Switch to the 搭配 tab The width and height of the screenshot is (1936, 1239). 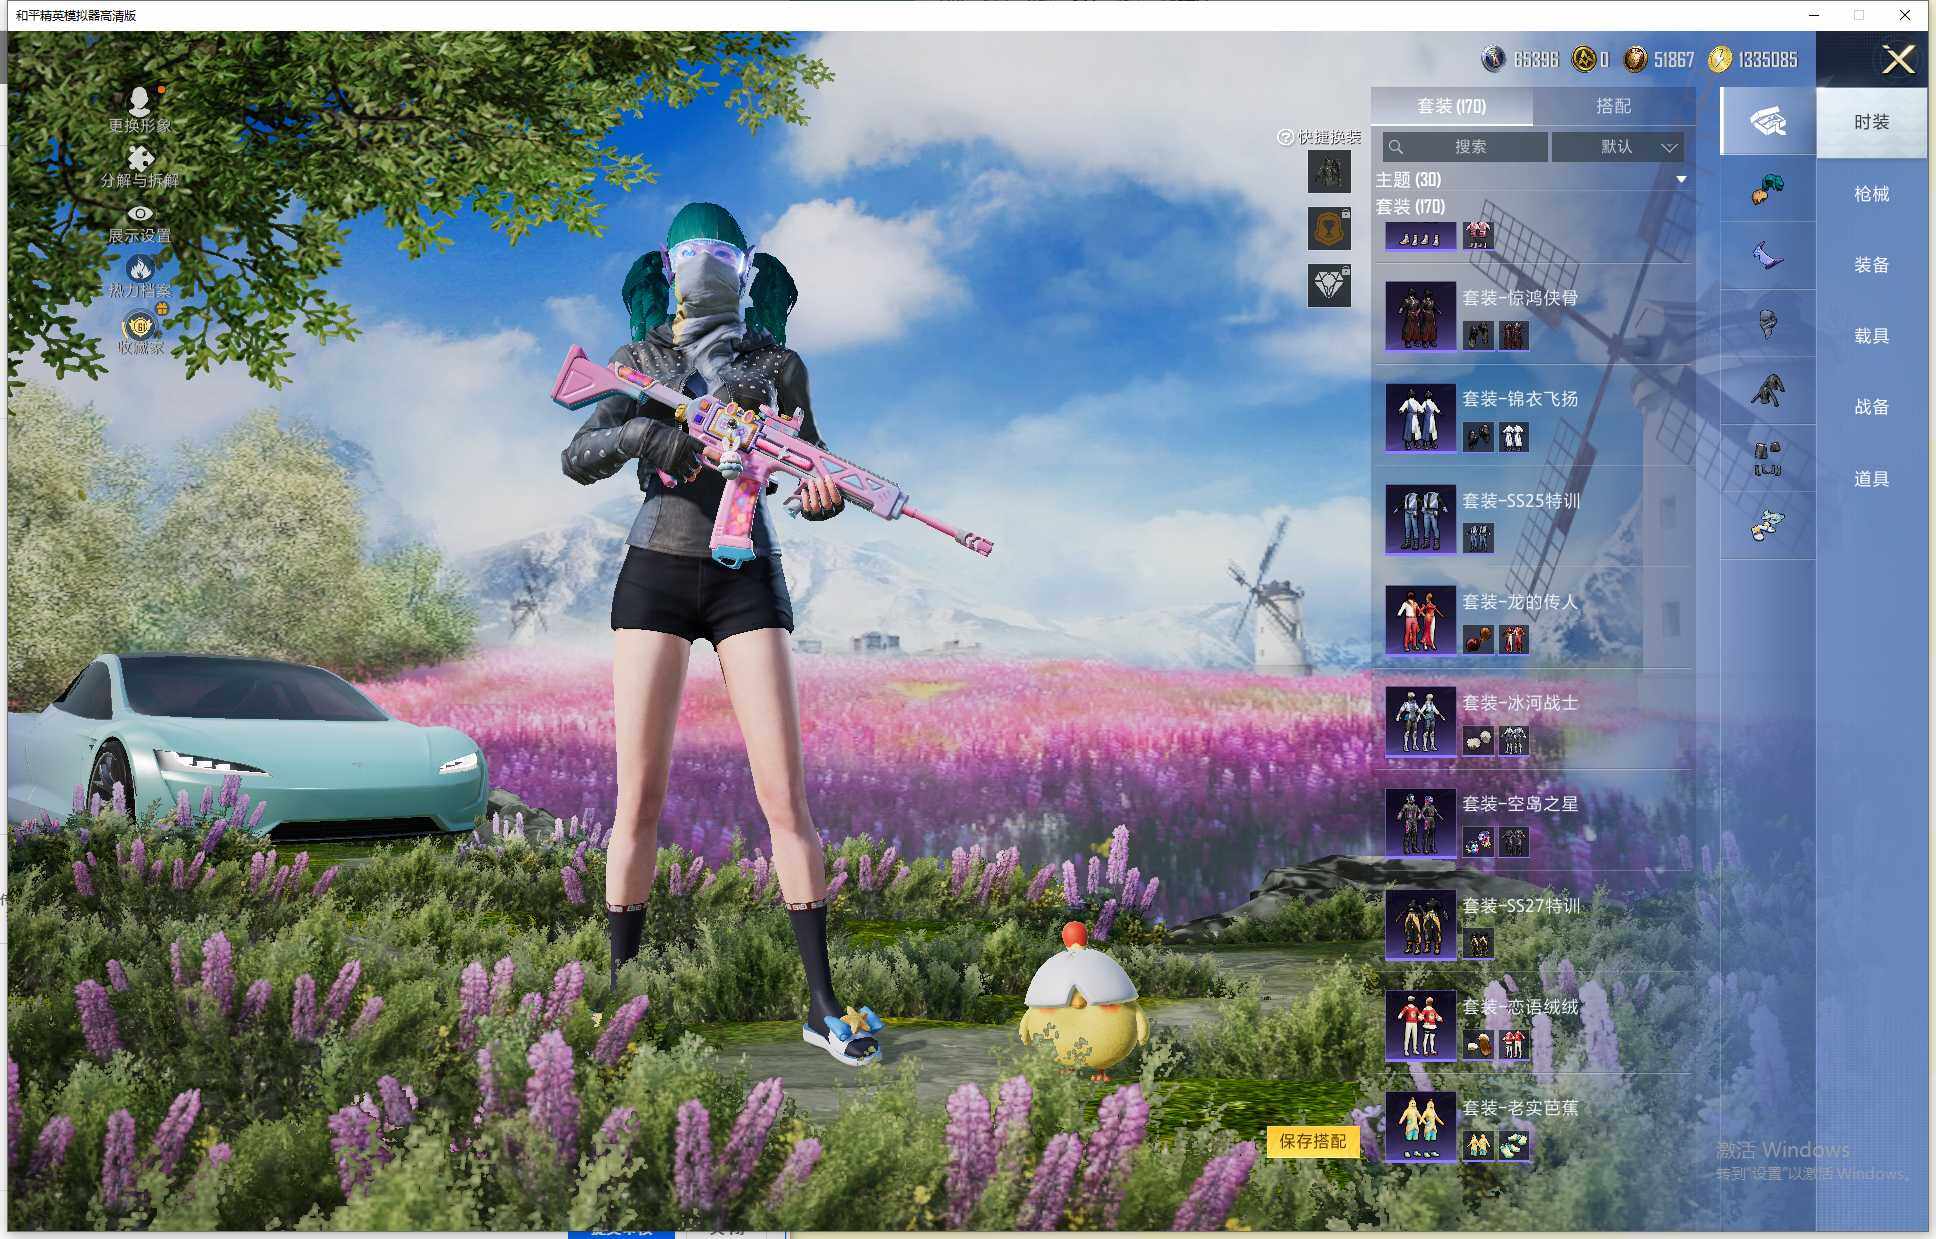pos(1612,106)
